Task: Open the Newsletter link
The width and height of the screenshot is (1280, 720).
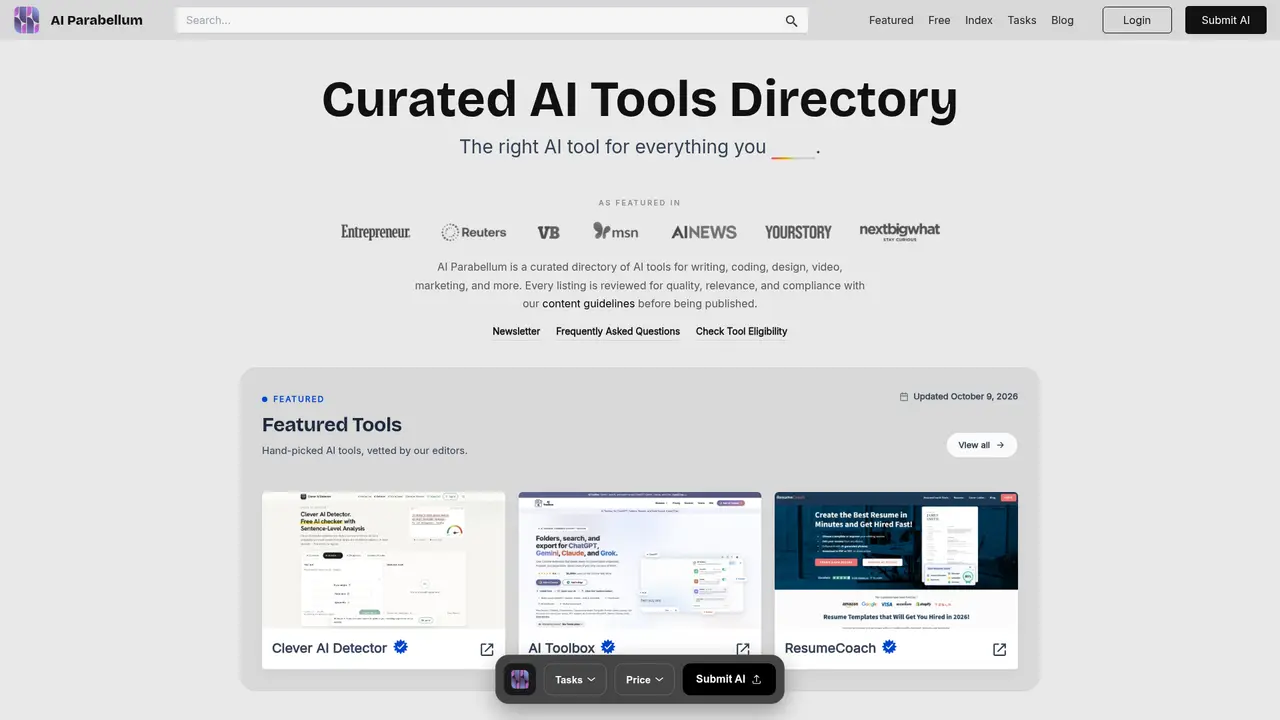Action: click(x=516, y=331)
